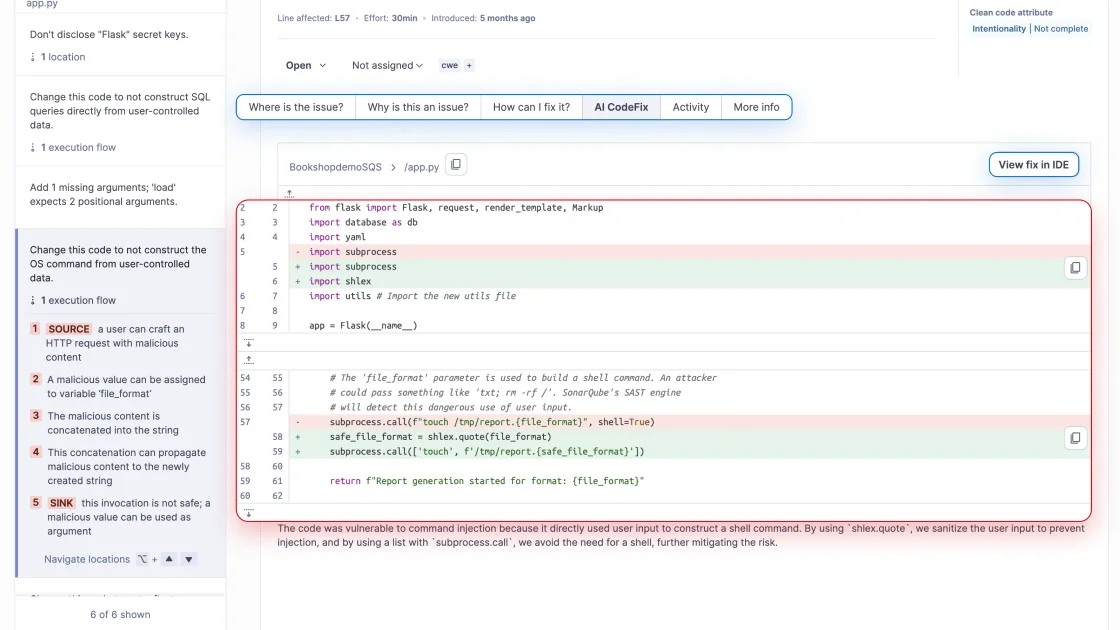Navigate to previous location with up arrow
1120x630 pixels.
pyautogui.click(x=169, y=559)
